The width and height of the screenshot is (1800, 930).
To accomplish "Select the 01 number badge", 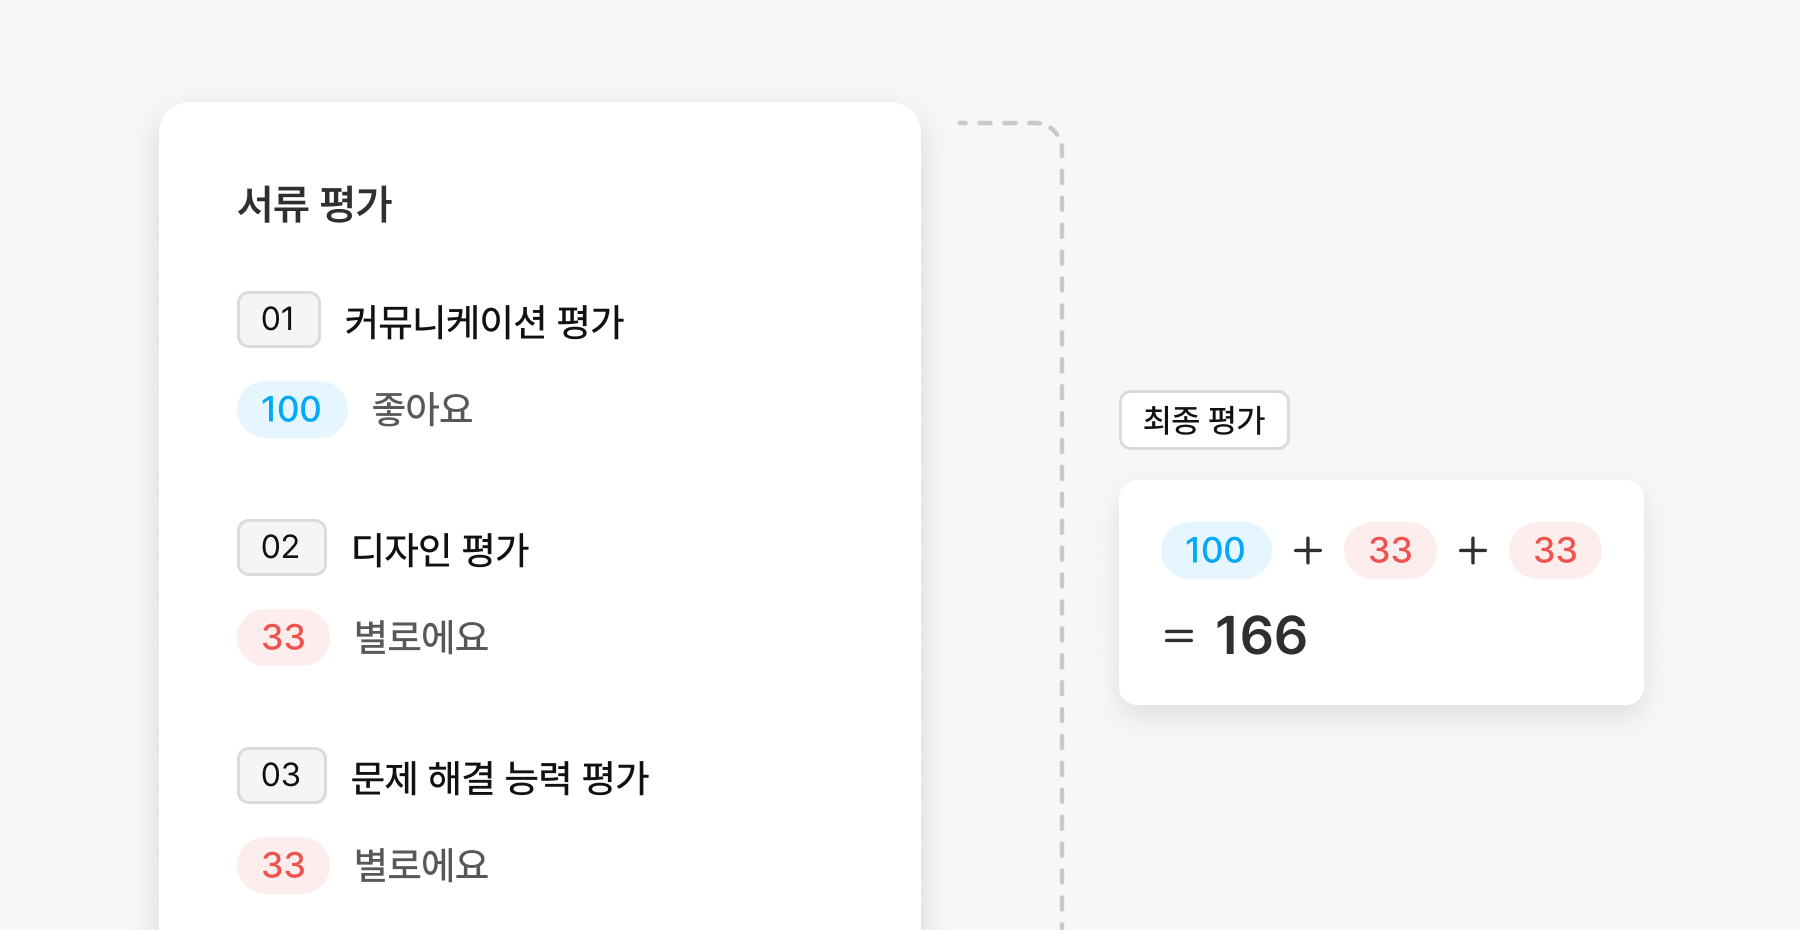I will click(278, 320).
